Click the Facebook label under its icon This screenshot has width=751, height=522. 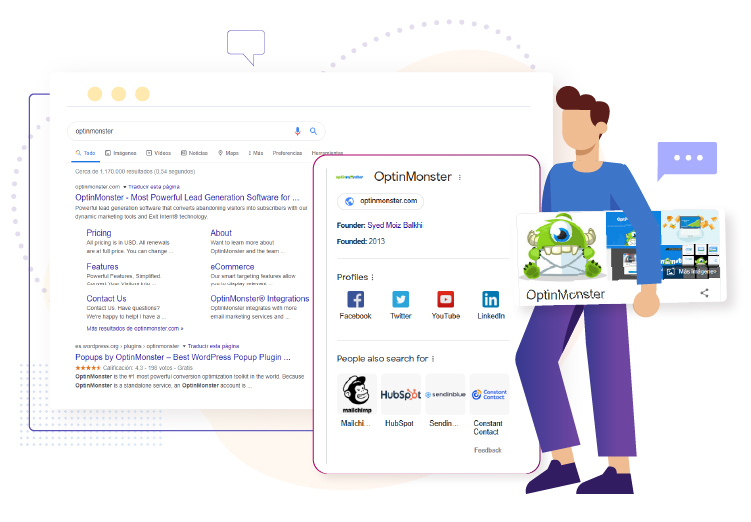(355, 316)
